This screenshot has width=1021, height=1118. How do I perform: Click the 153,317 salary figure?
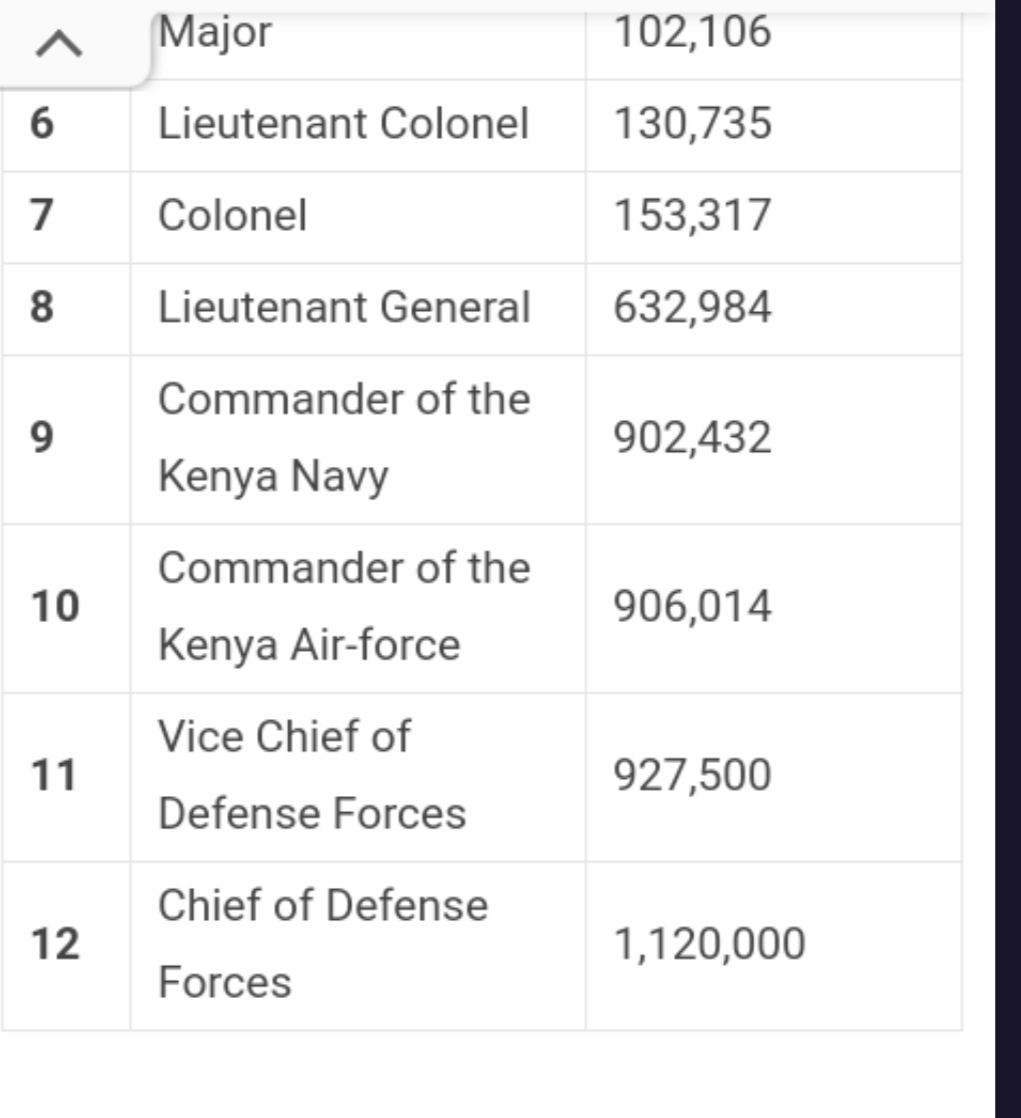click(692, 215)
